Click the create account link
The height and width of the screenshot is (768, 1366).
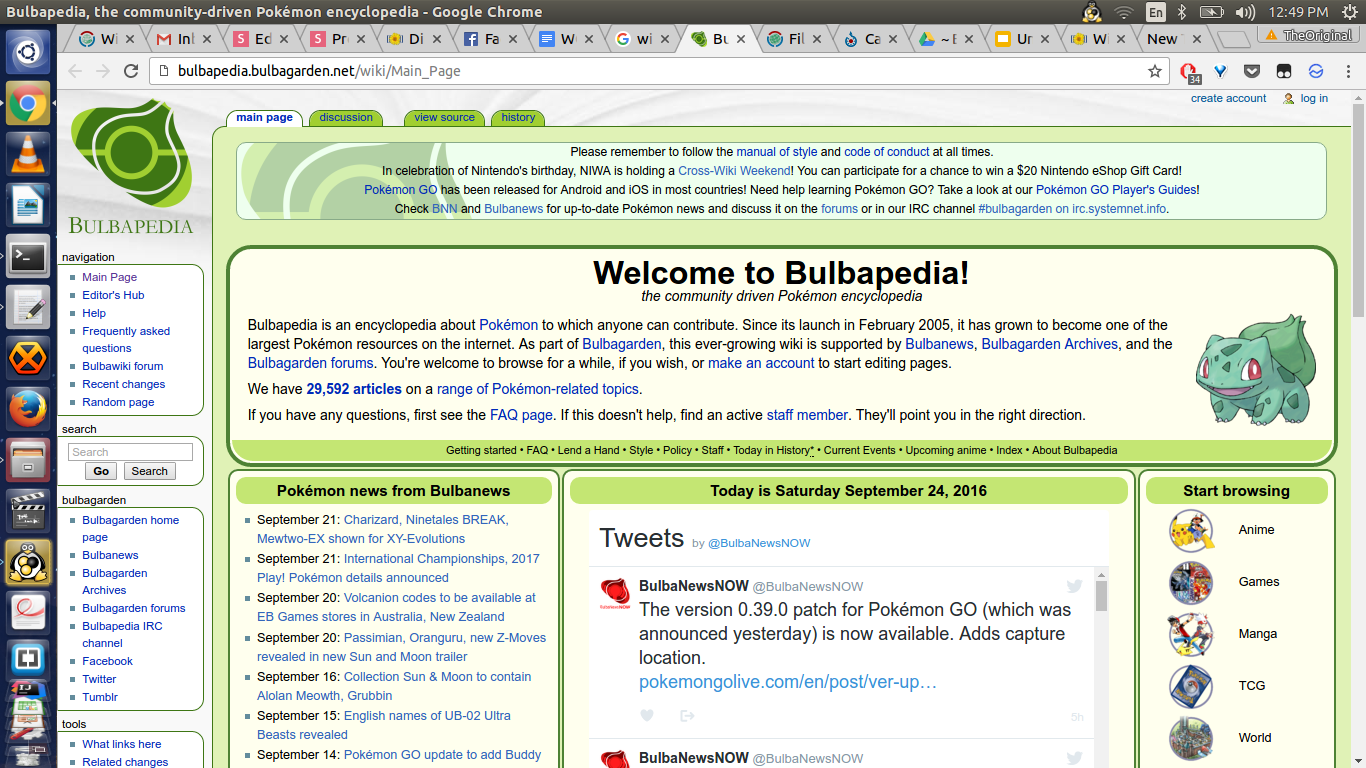click(1228, 98)
